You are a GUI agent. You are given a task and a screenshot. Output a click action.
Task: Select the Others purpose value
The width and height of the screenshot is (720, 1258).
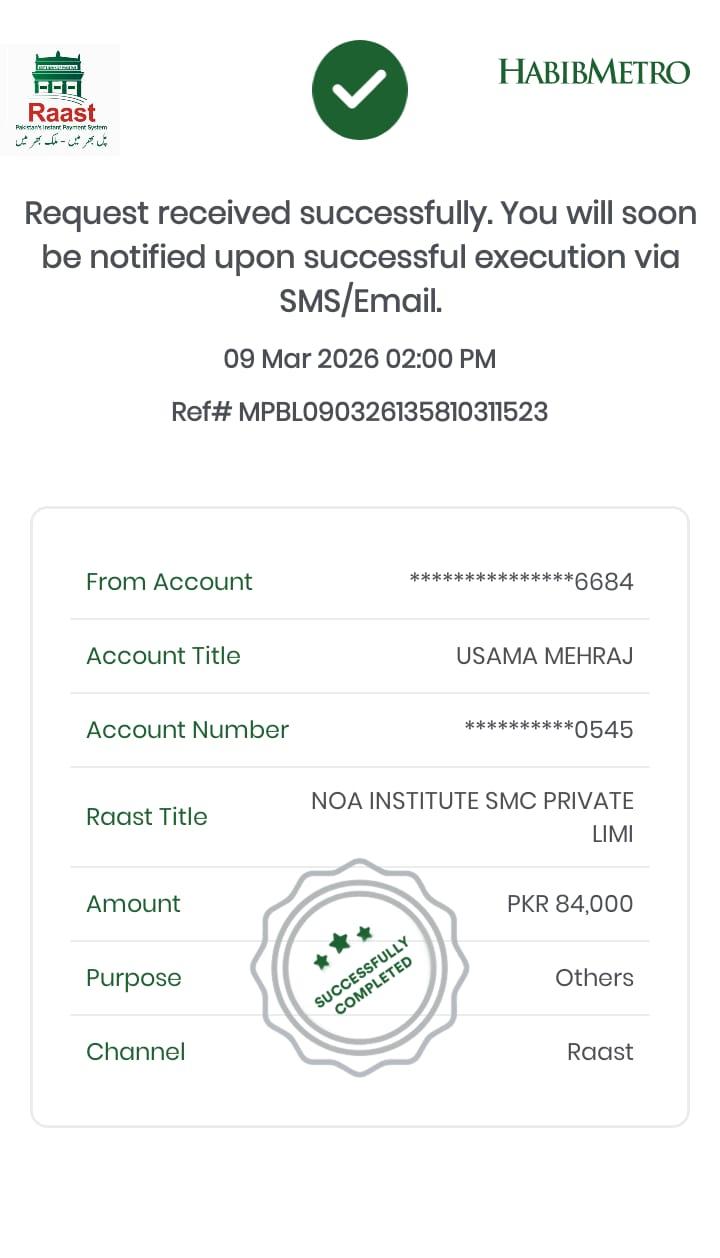coord(594,978)
